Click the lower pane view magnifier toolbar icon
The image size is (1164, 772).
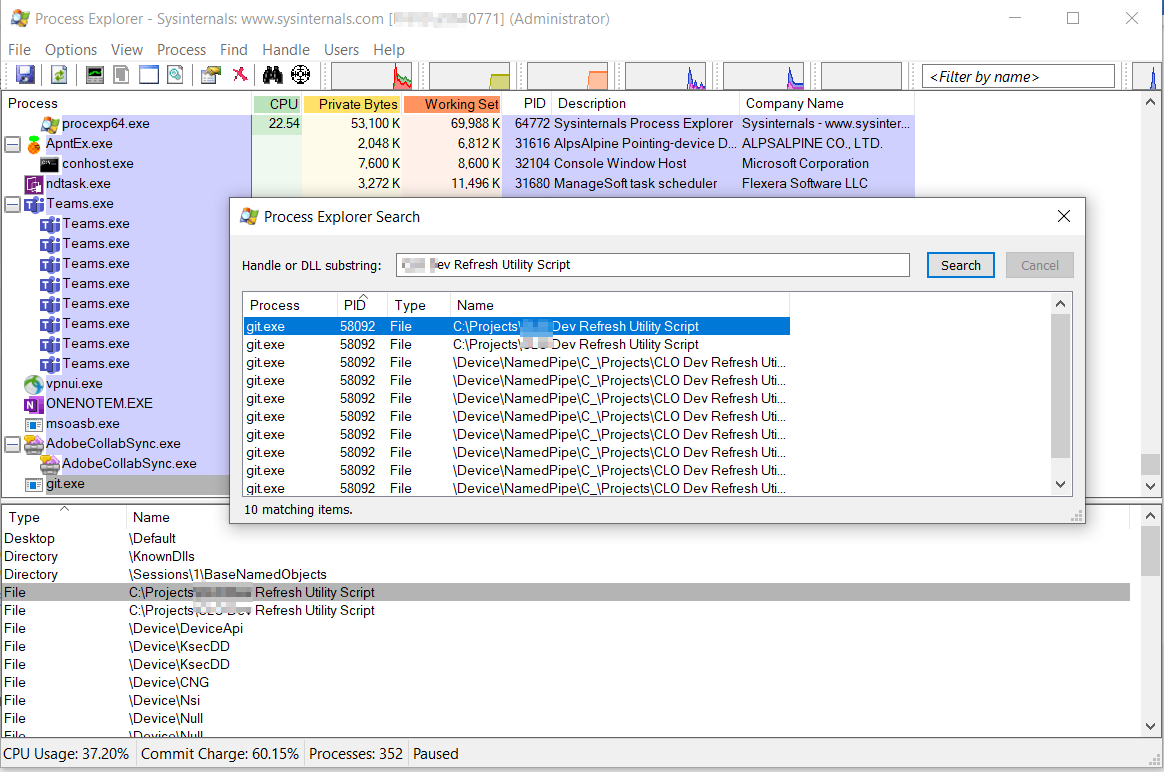(x=175, y=75)
